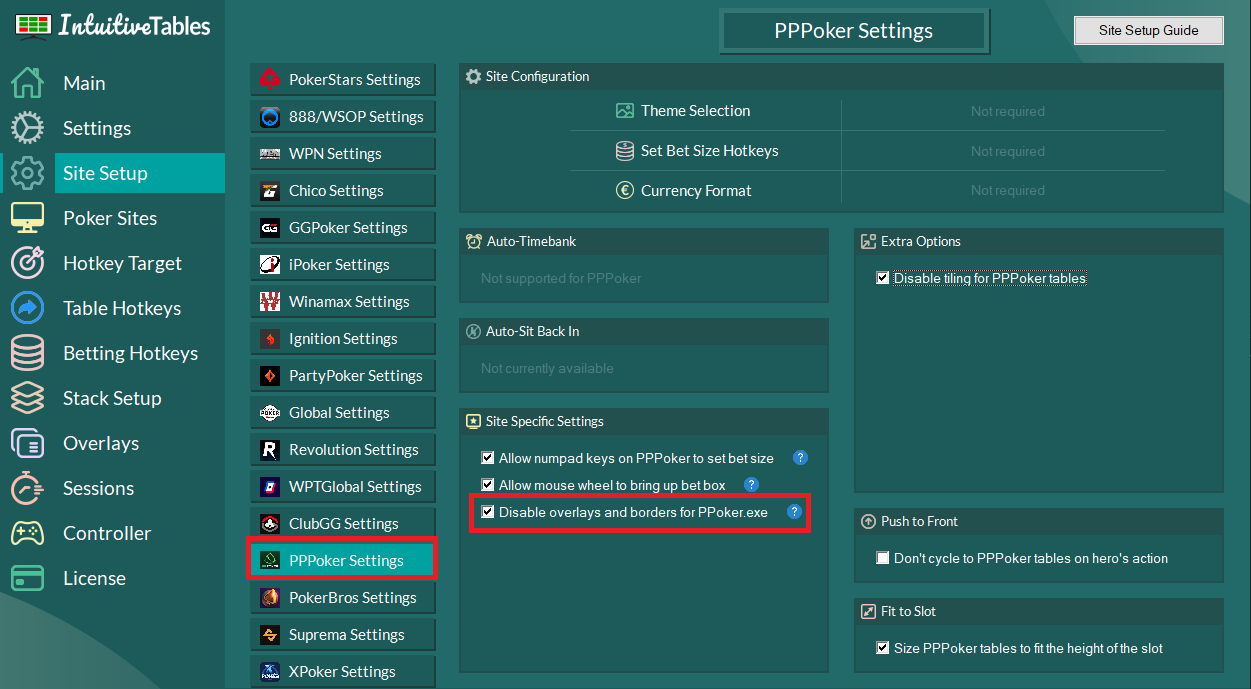
Task: Click the Main home icon
Action: (27, 83)
